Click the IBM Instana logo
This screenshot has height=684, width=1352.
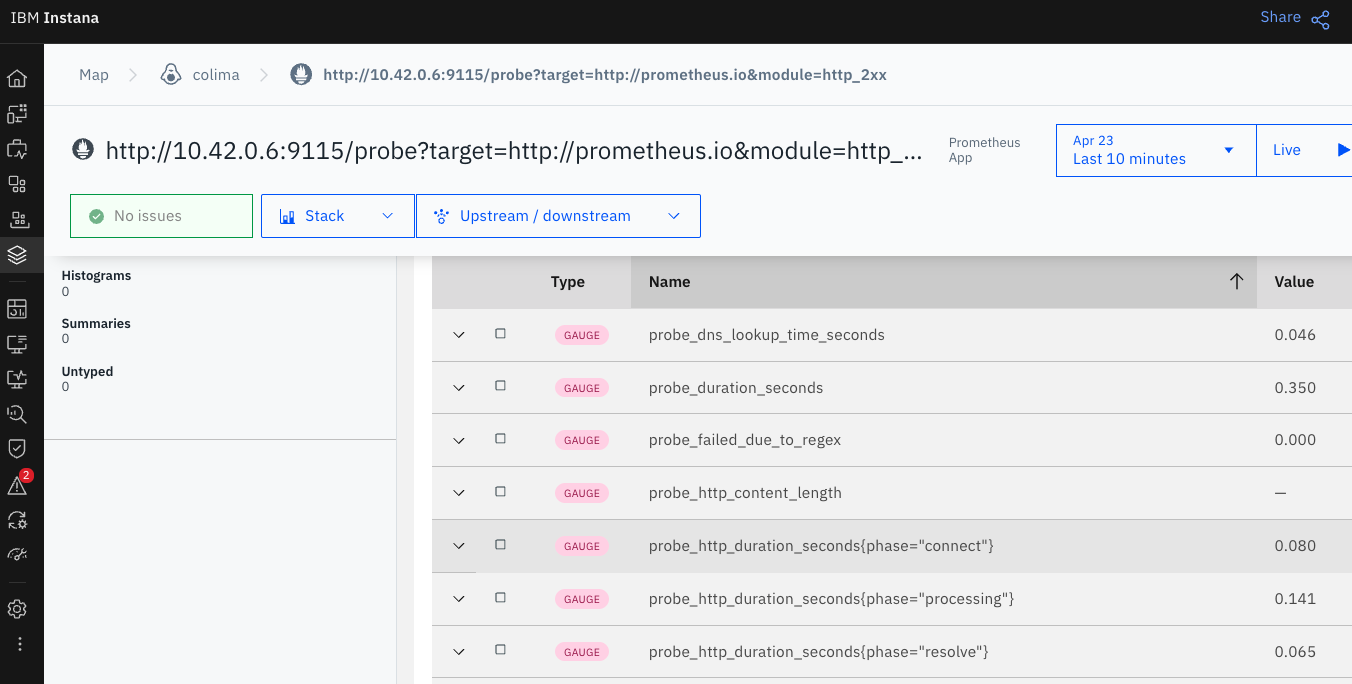click(55, 18)
